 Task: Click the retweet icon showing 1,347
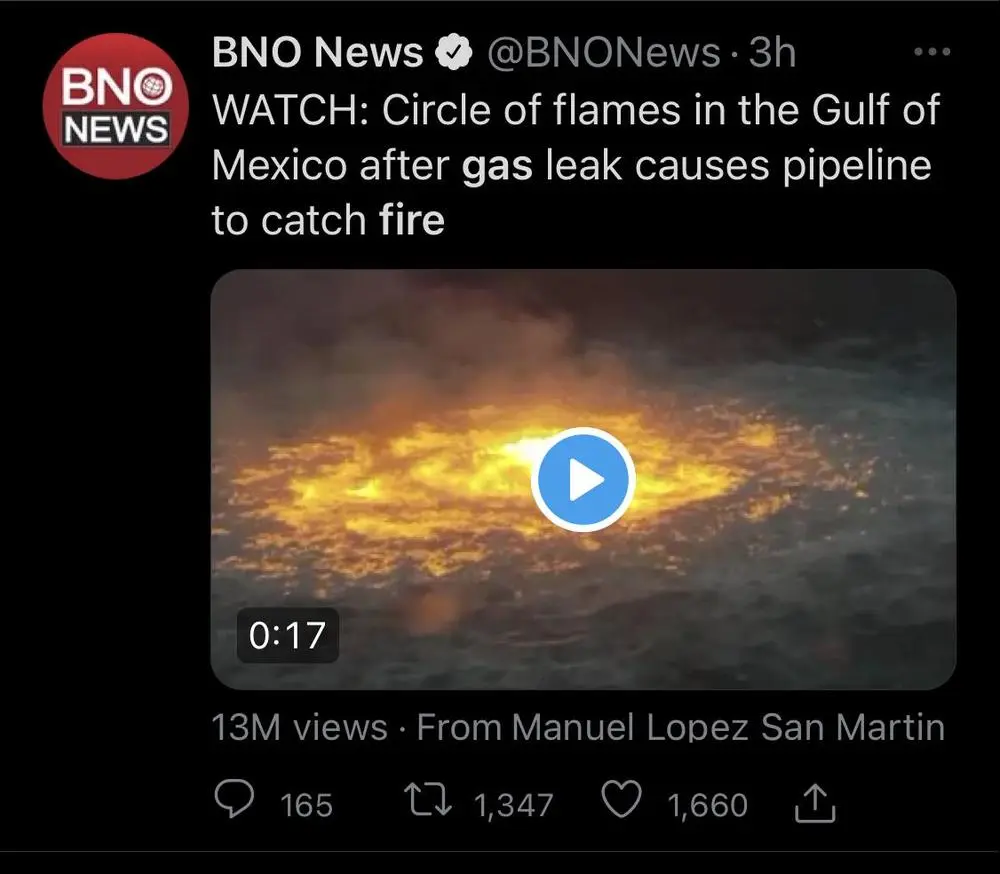click(x=428, y=800)
